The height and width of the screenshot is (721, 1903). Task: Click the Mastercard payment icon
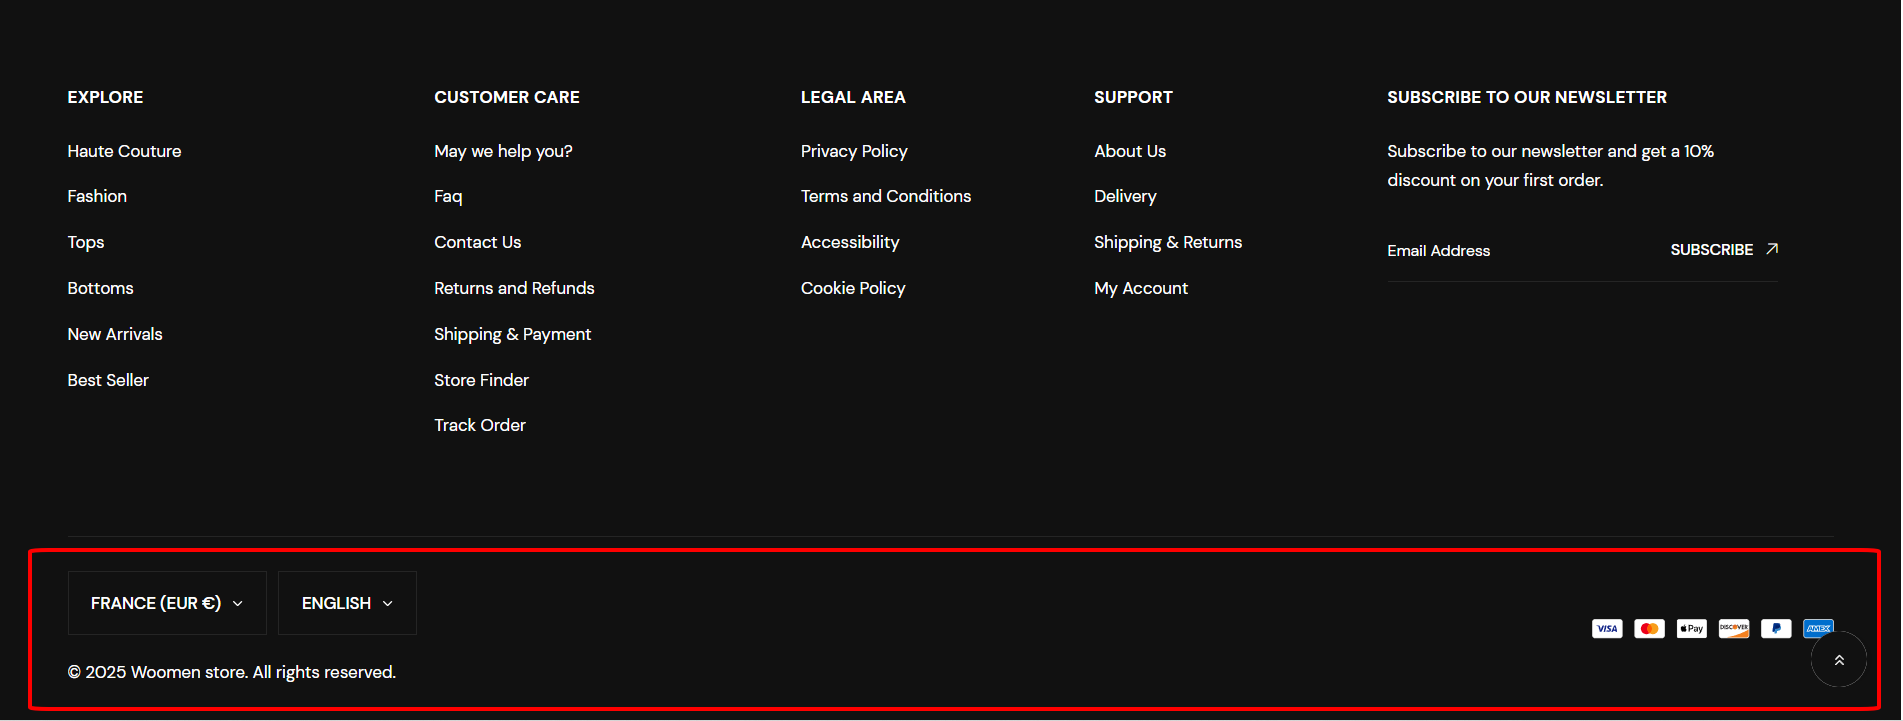(1649, 629)
